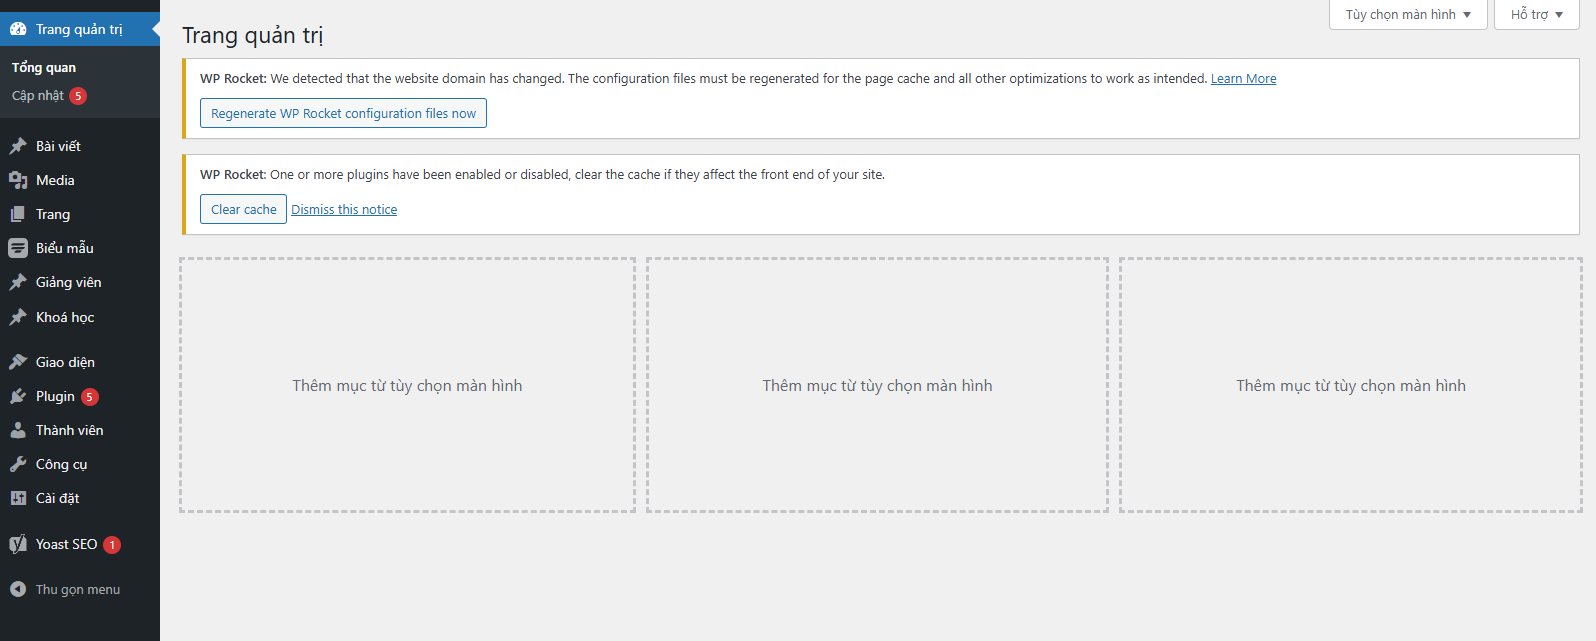
Task: Click the Biểu mẫu form icon
Action: (x=18, y=248)
